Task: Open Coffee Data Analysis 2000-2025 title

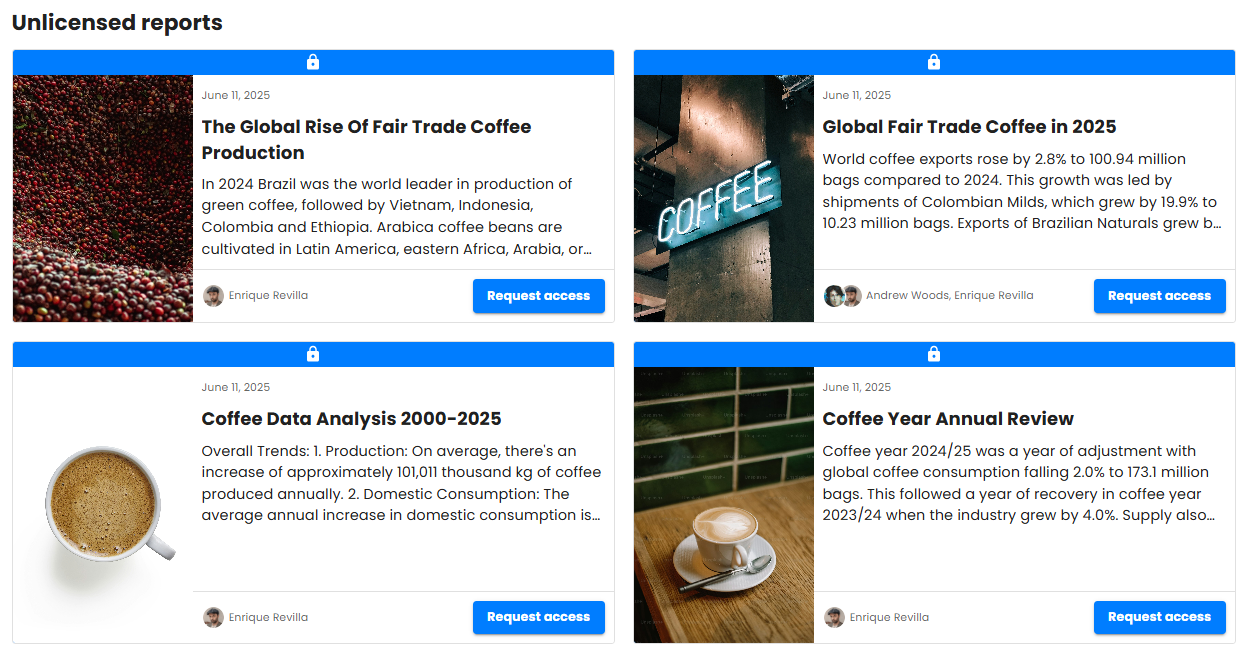Action: (x=351, y=419)
